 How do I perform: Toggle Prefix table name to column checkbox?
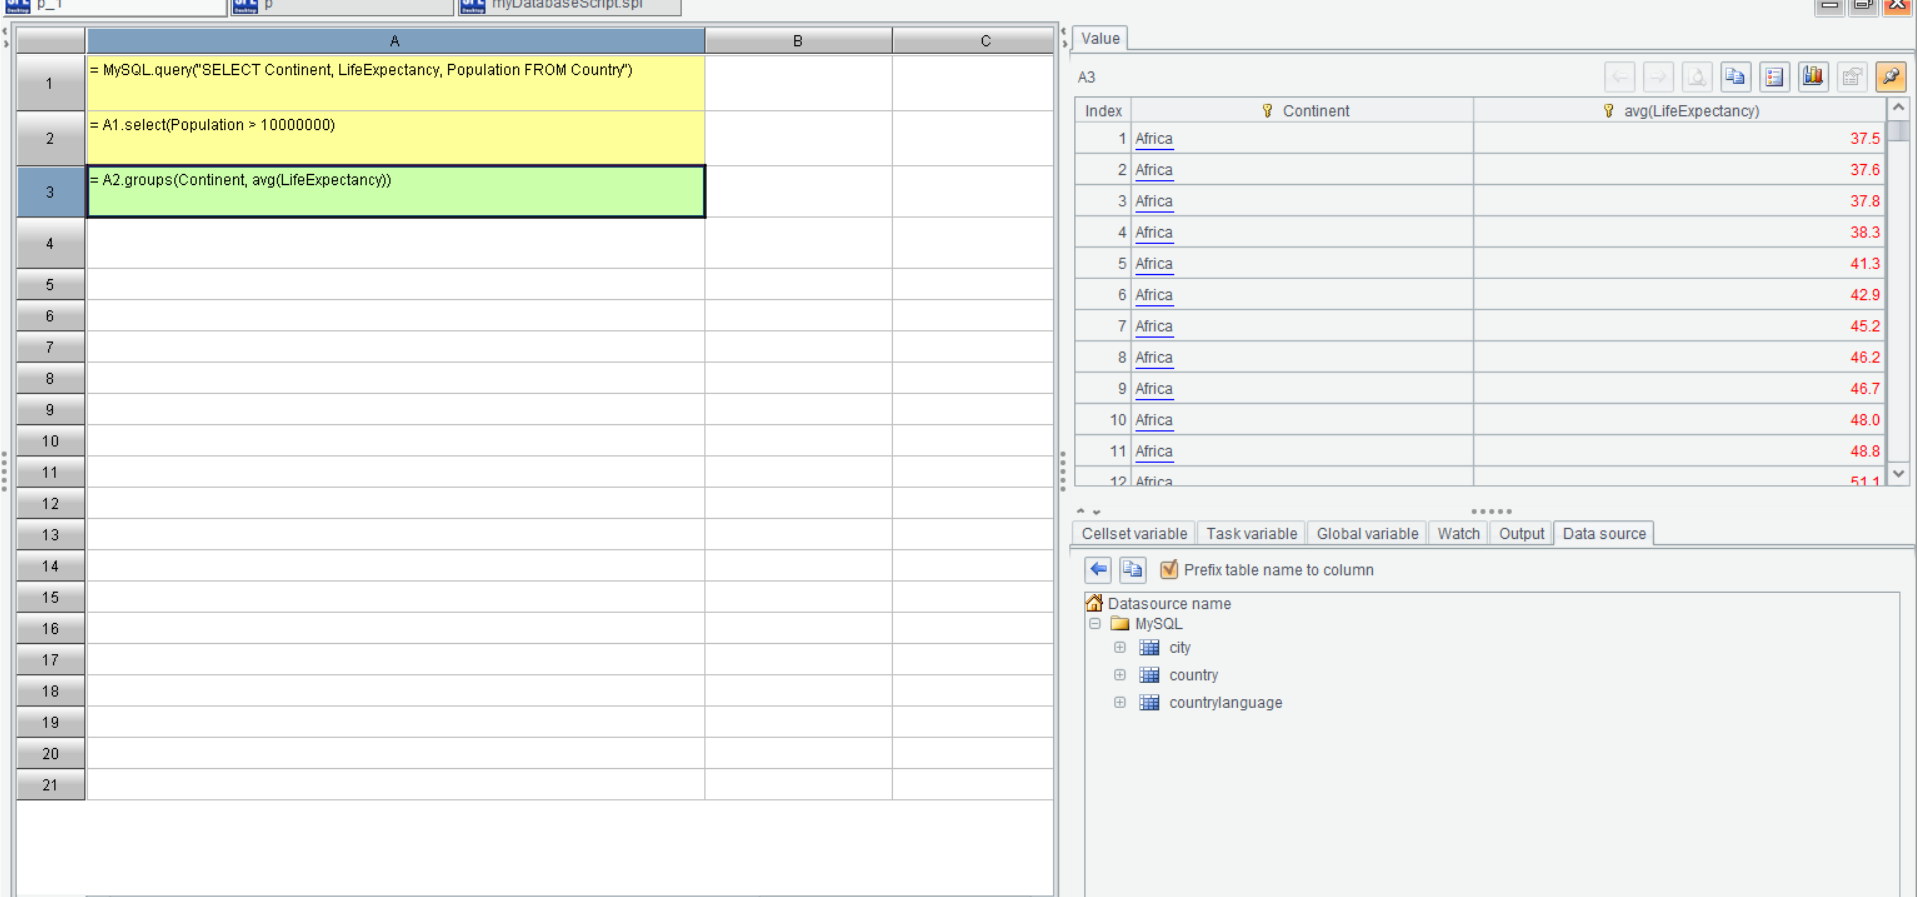pos(1168,570)
